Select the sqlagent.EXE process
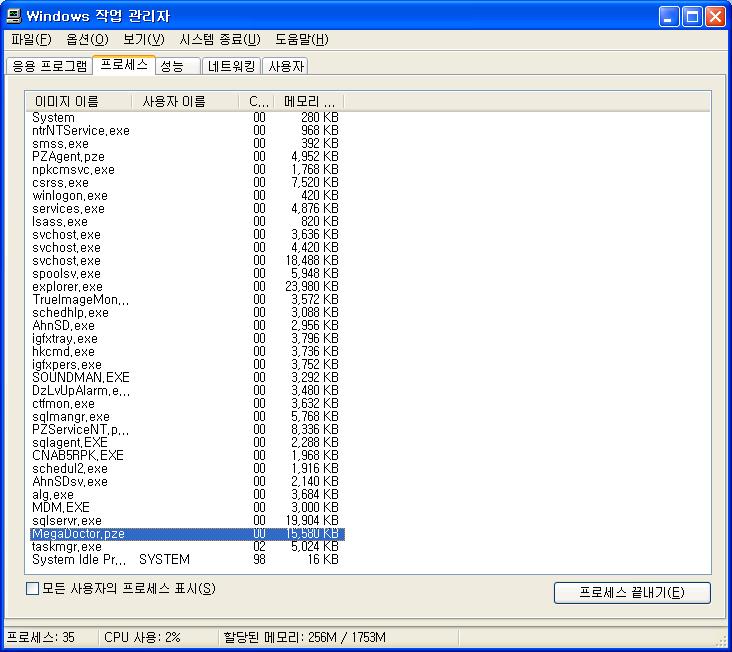732x652 pixels. point(187,442)
